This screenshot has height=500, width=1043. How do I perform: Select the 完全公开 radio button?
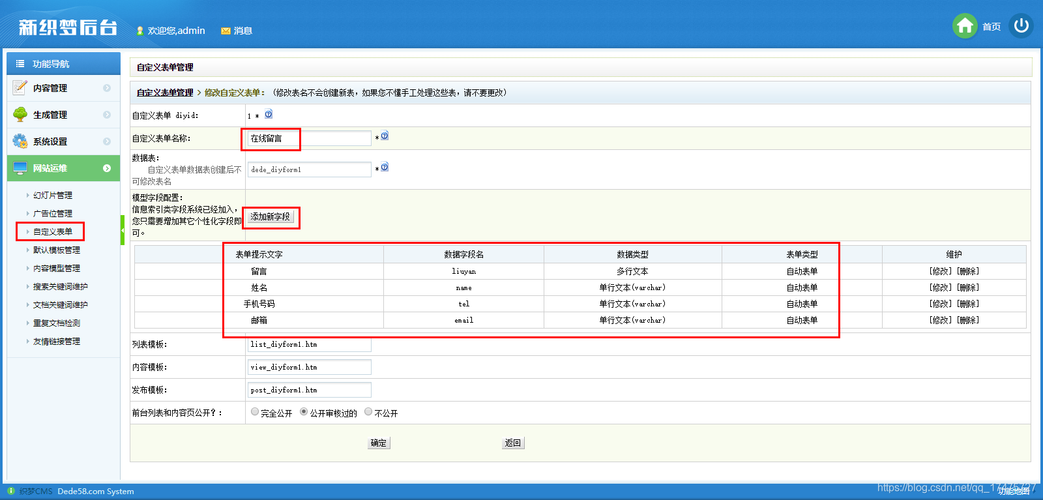pyautogui.click(x=255, y=411)
